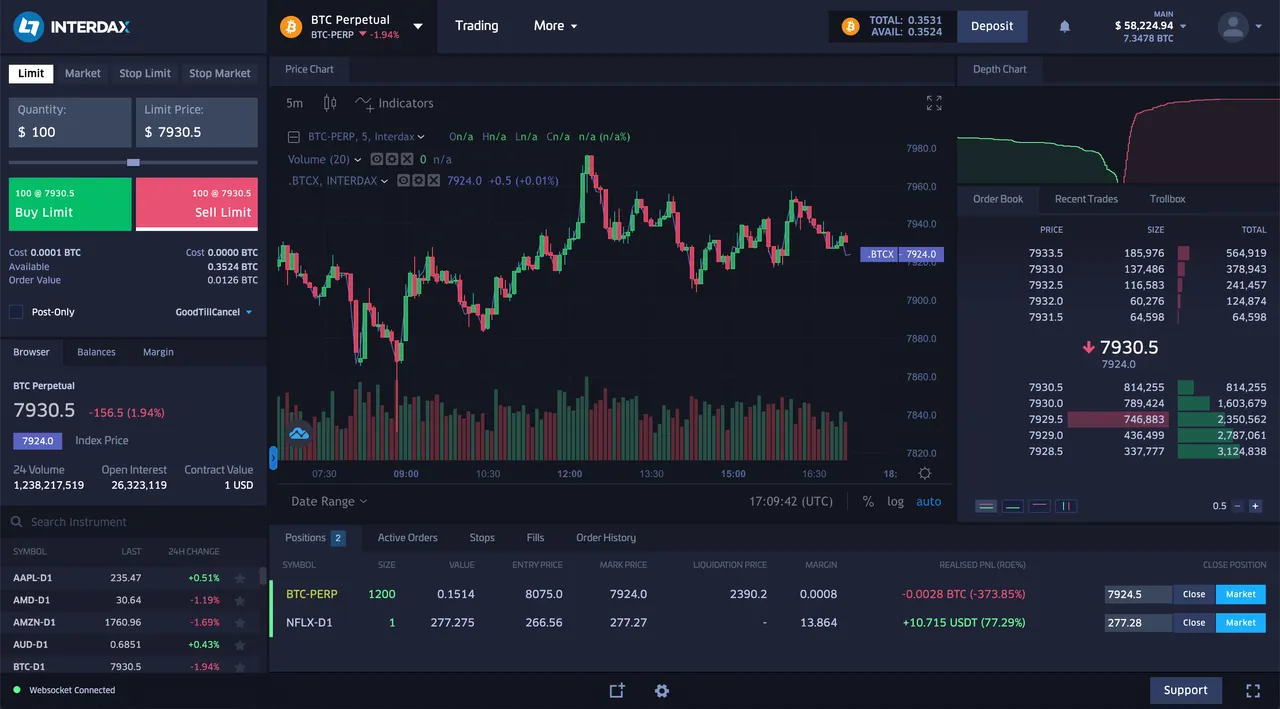Open layout settings gear in bottom bar
The image size is (1280, 709).
pyautogui.click(x=661, y=690)
